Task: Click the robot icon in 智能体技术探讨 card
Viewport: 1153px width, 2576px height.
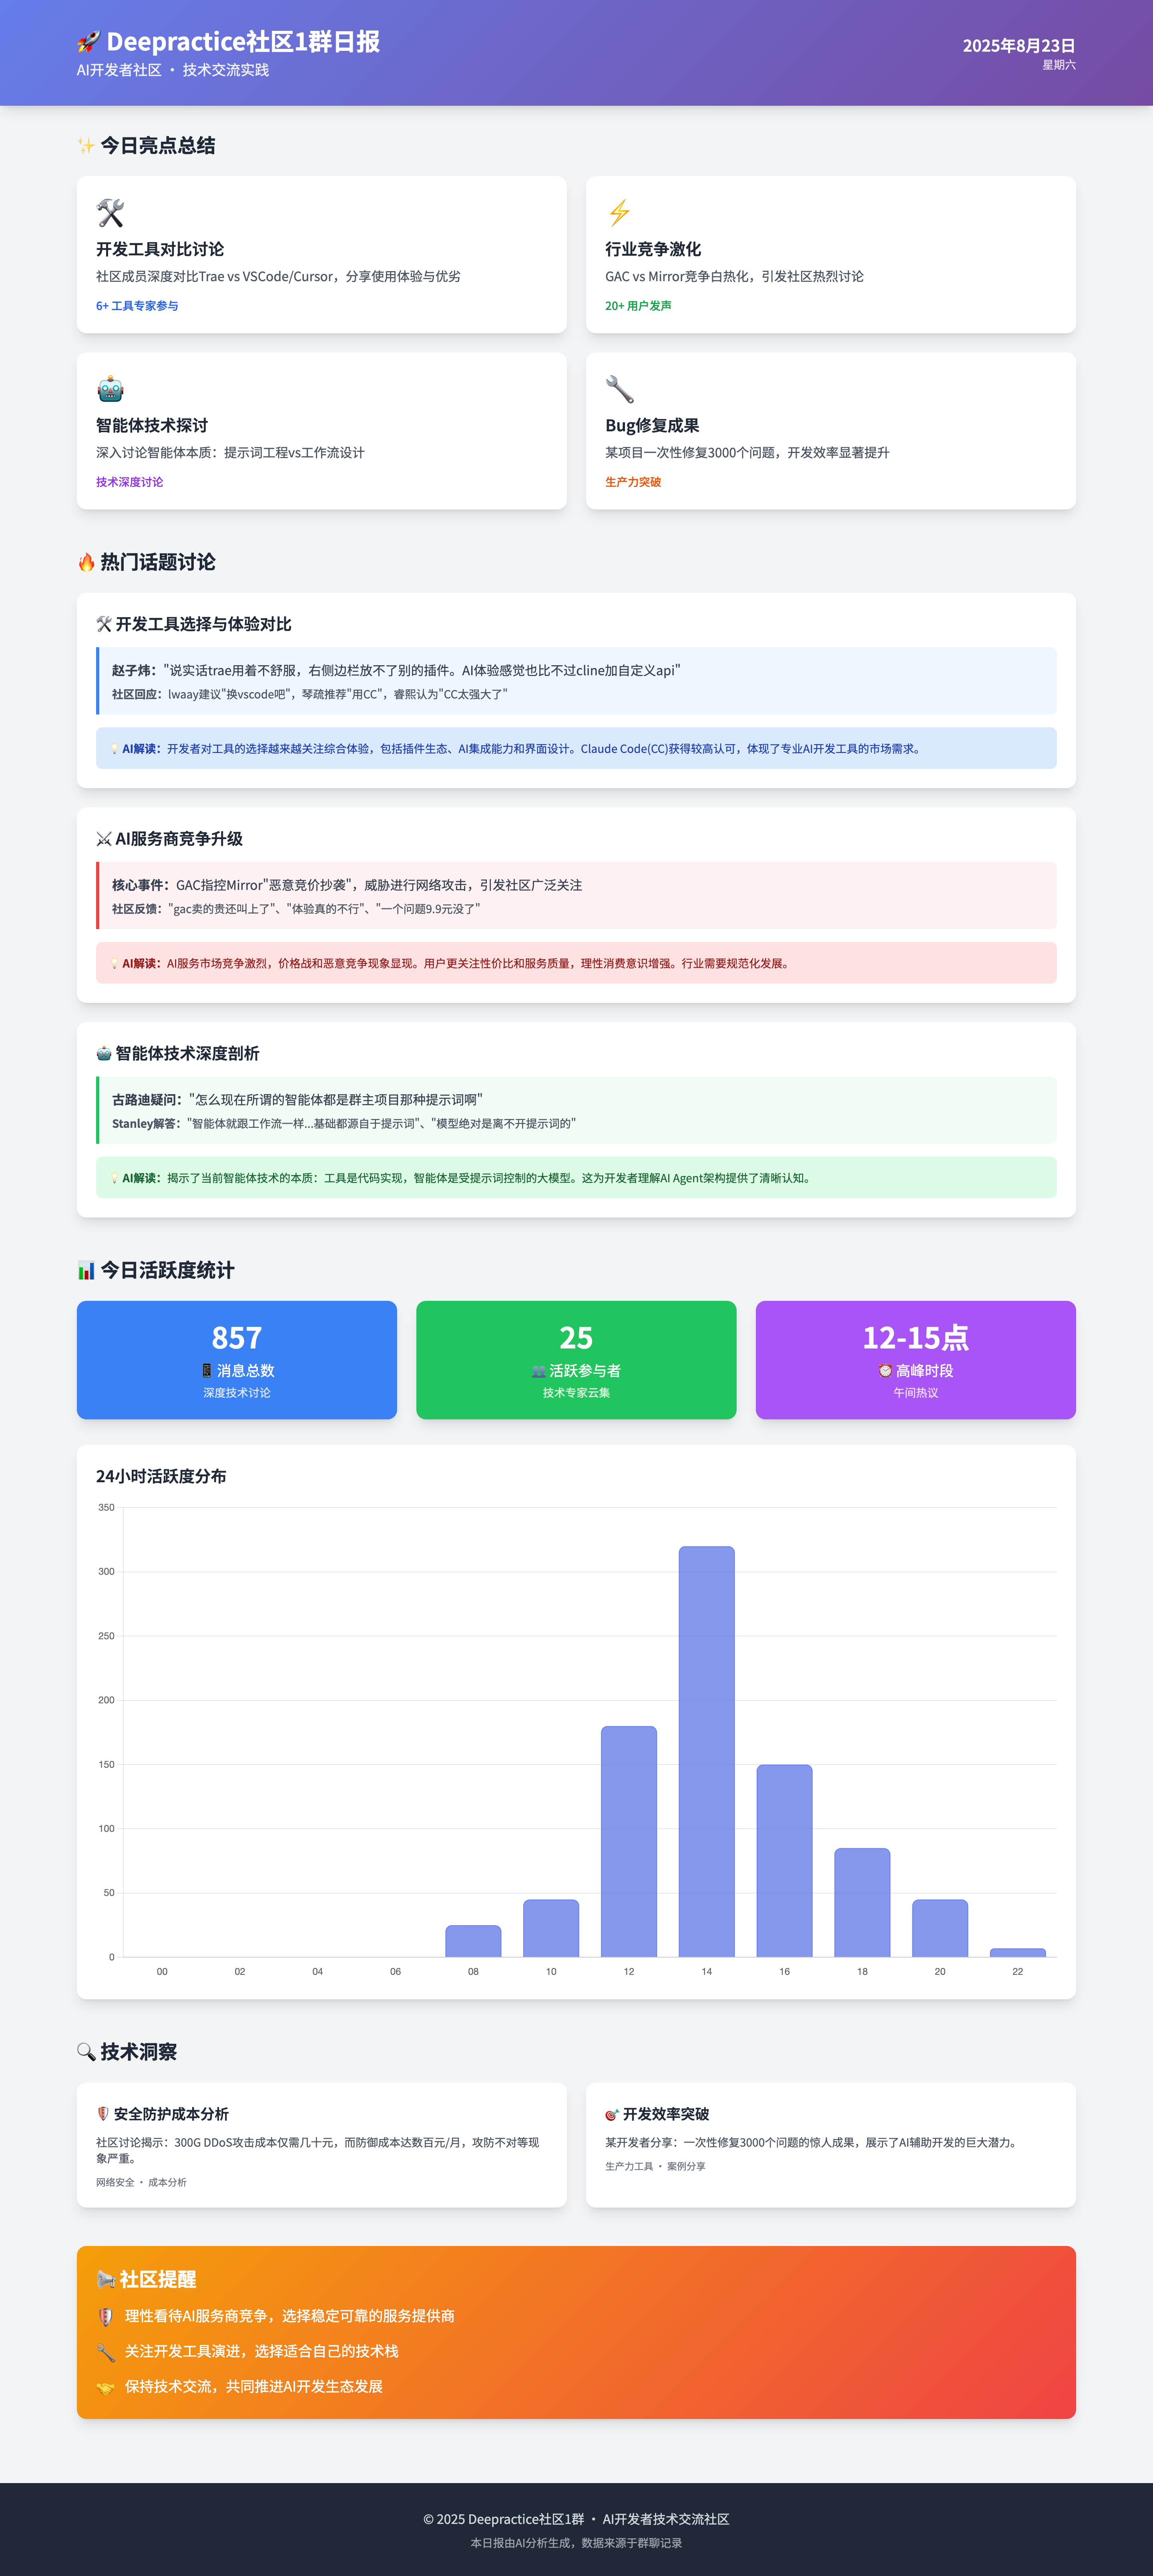Action: click(110, 389)
